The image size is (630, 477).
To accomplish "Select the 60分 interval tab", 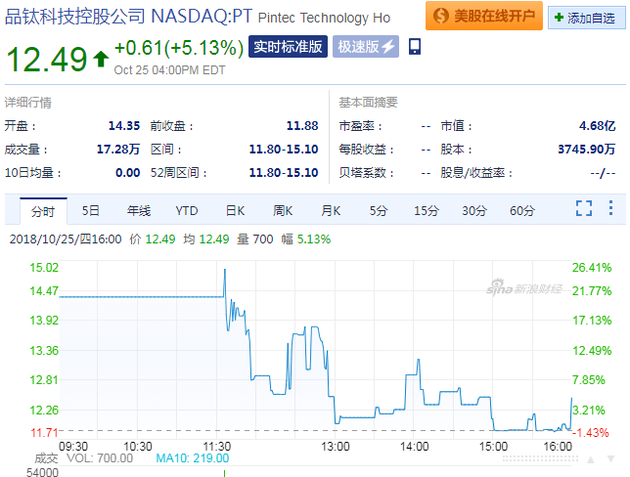I will pyautogui.click(x=522, y=211).
